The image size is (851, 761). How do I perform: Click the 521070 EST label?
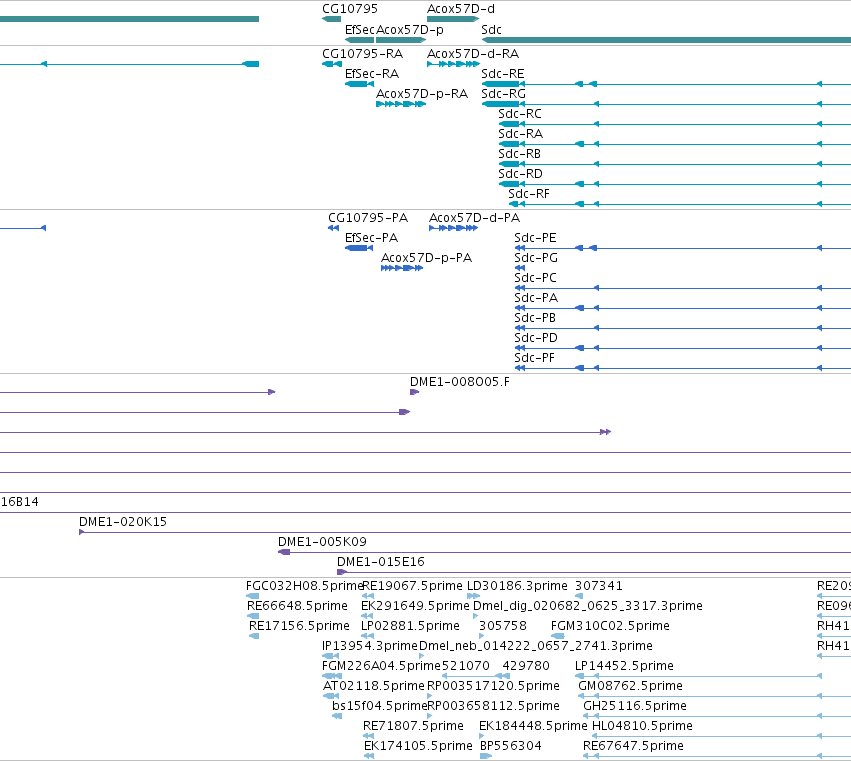pyautogui.click(x=466, y=667)
